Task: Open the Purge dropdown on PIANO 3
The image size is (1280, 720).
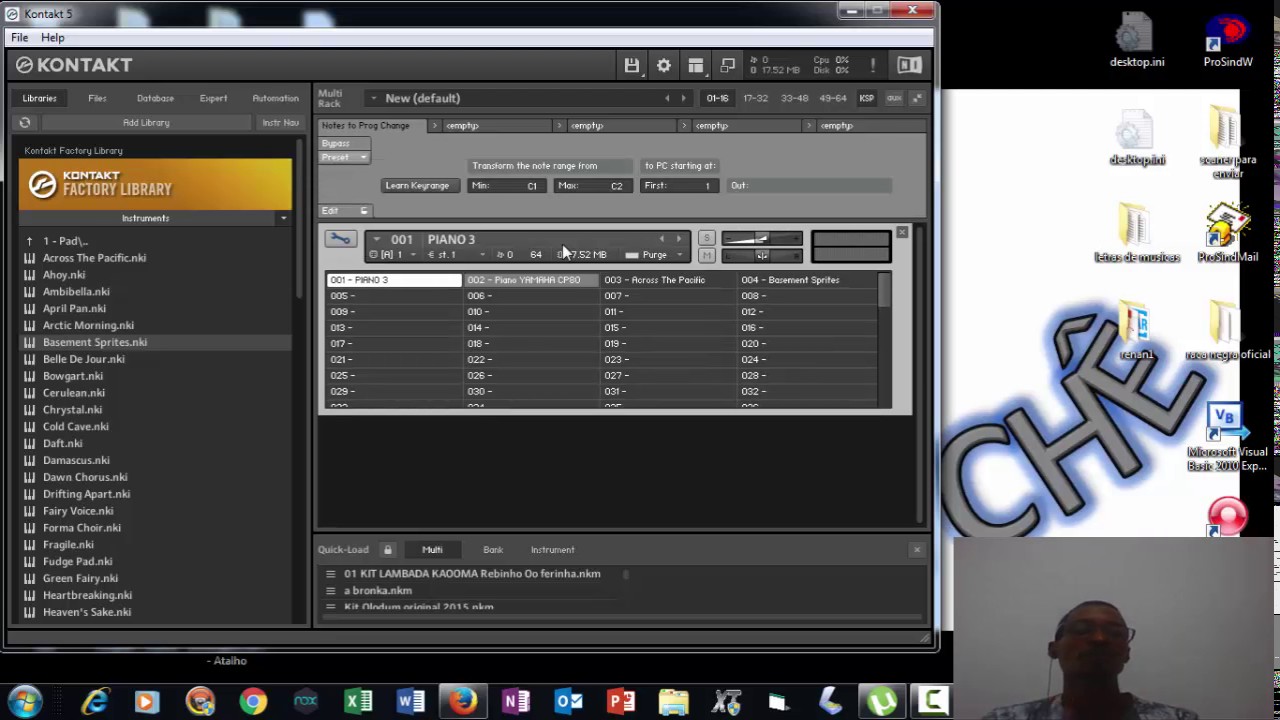Action: pyautogui.click(x=654, y=255)
